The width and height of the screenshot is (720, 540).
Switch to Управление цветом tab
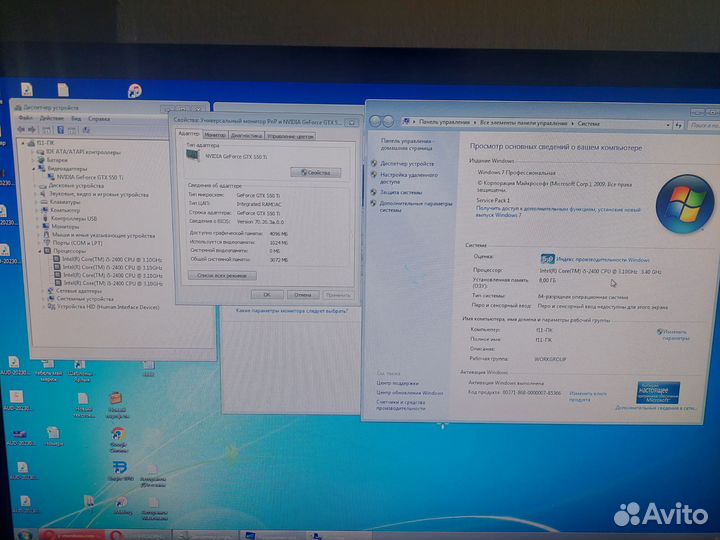pyautogui.click(x=290, y=136)
